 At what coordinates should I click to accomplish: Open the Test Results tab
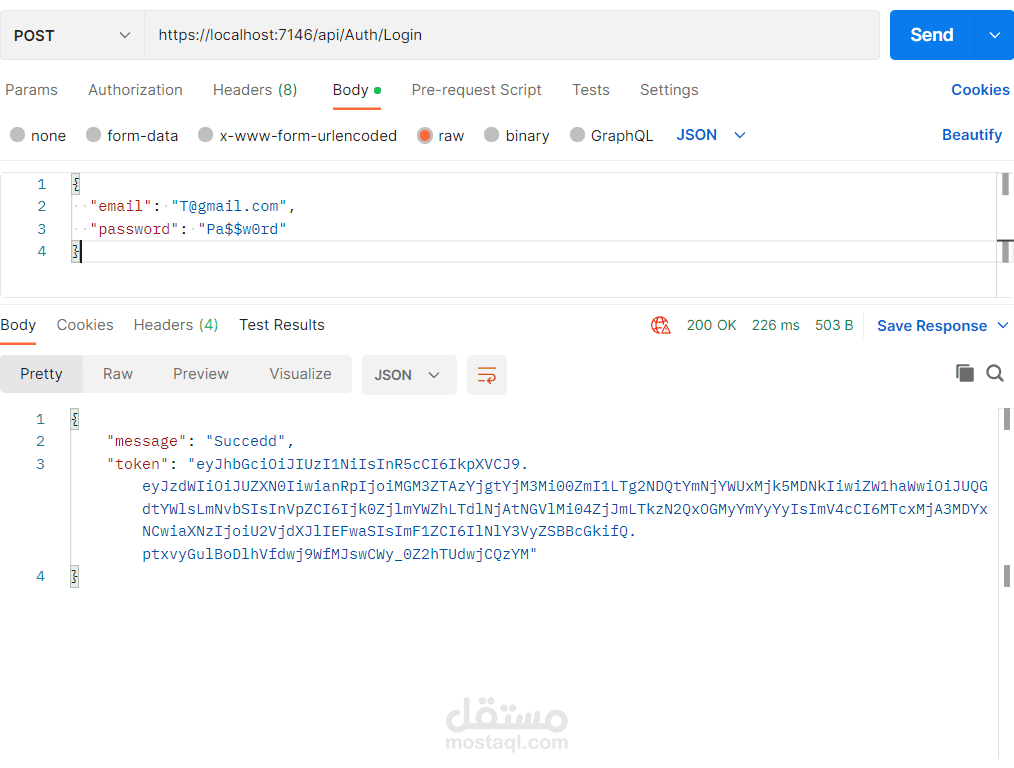(281, 325)
